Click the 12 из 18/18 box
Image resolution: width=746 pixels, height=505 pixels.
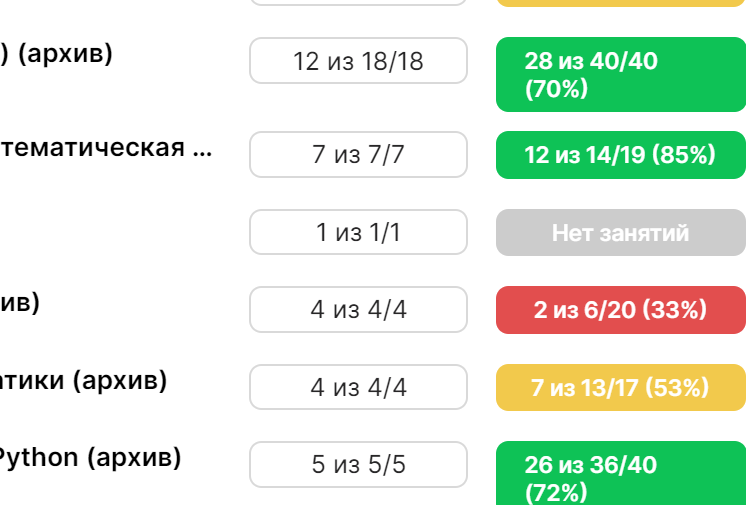(358, 61)
